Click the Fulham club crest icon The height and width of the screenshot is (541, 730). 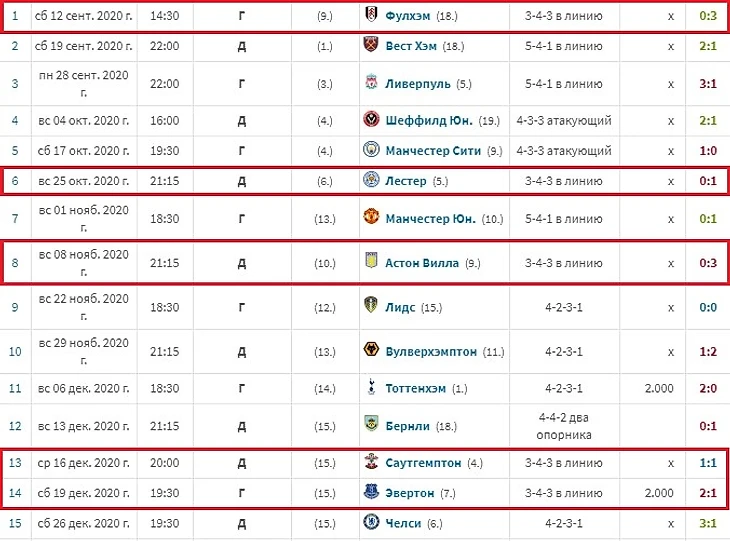tap(370, 16)
